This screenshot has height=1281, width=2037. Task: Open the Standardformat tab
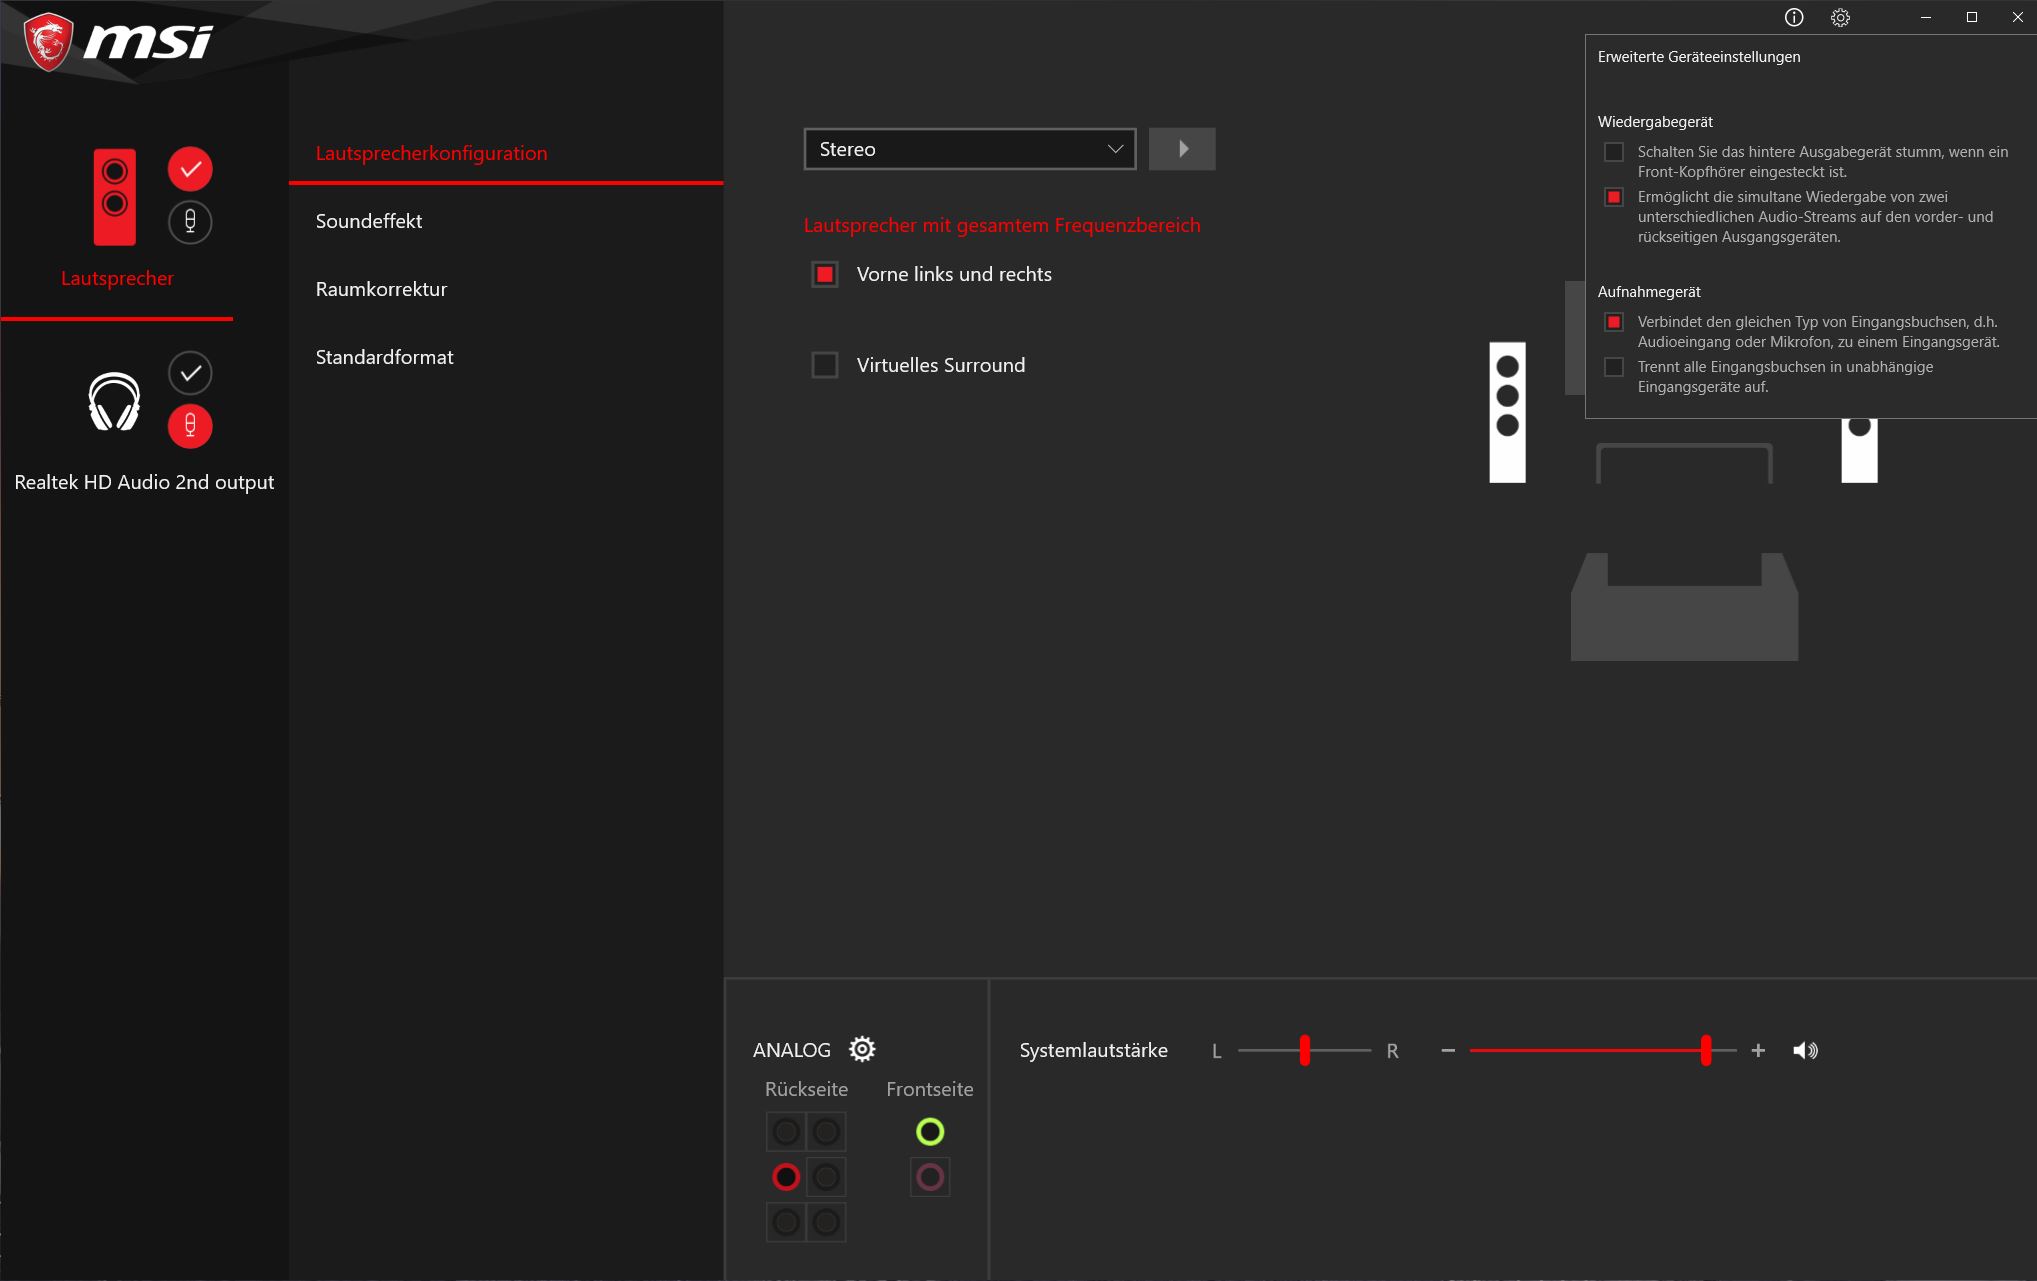click(x=384, y=357)
